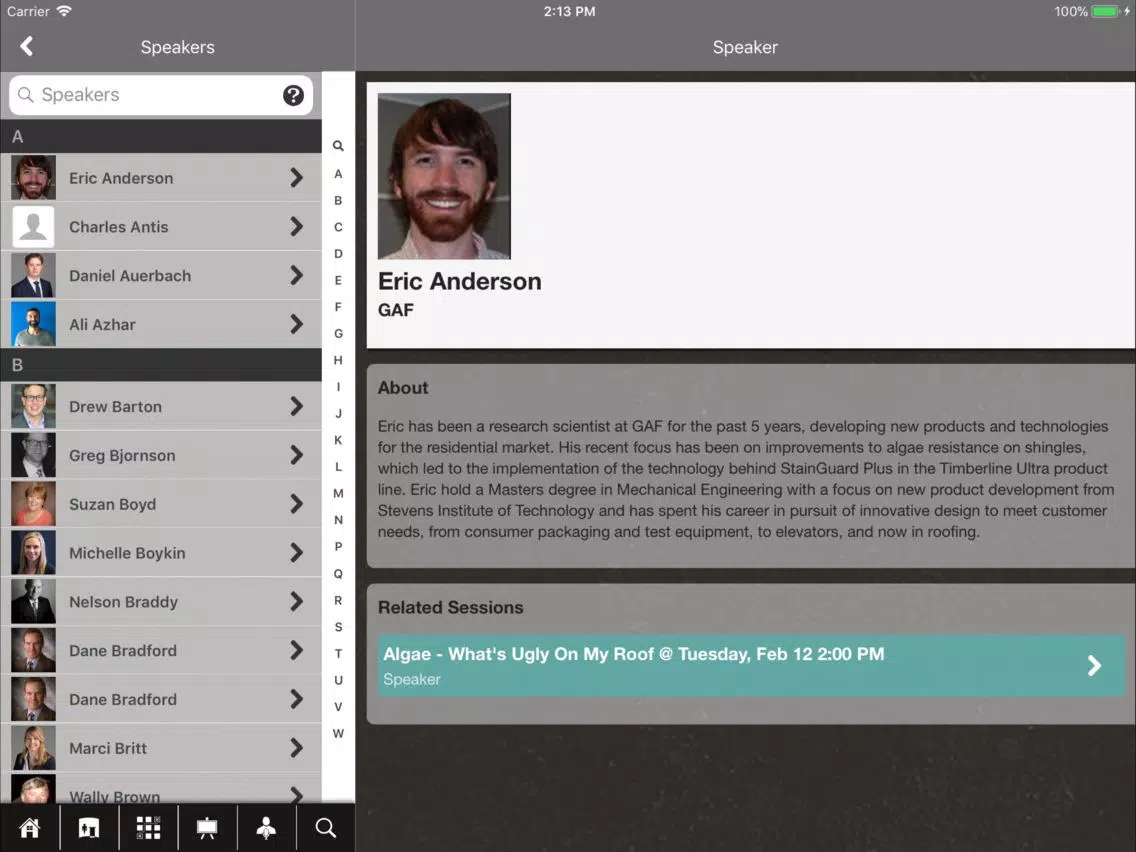This screenshot has width=1136, height=852.
Task: Click the Speakers search field
Action: click(x=161, y=95)
